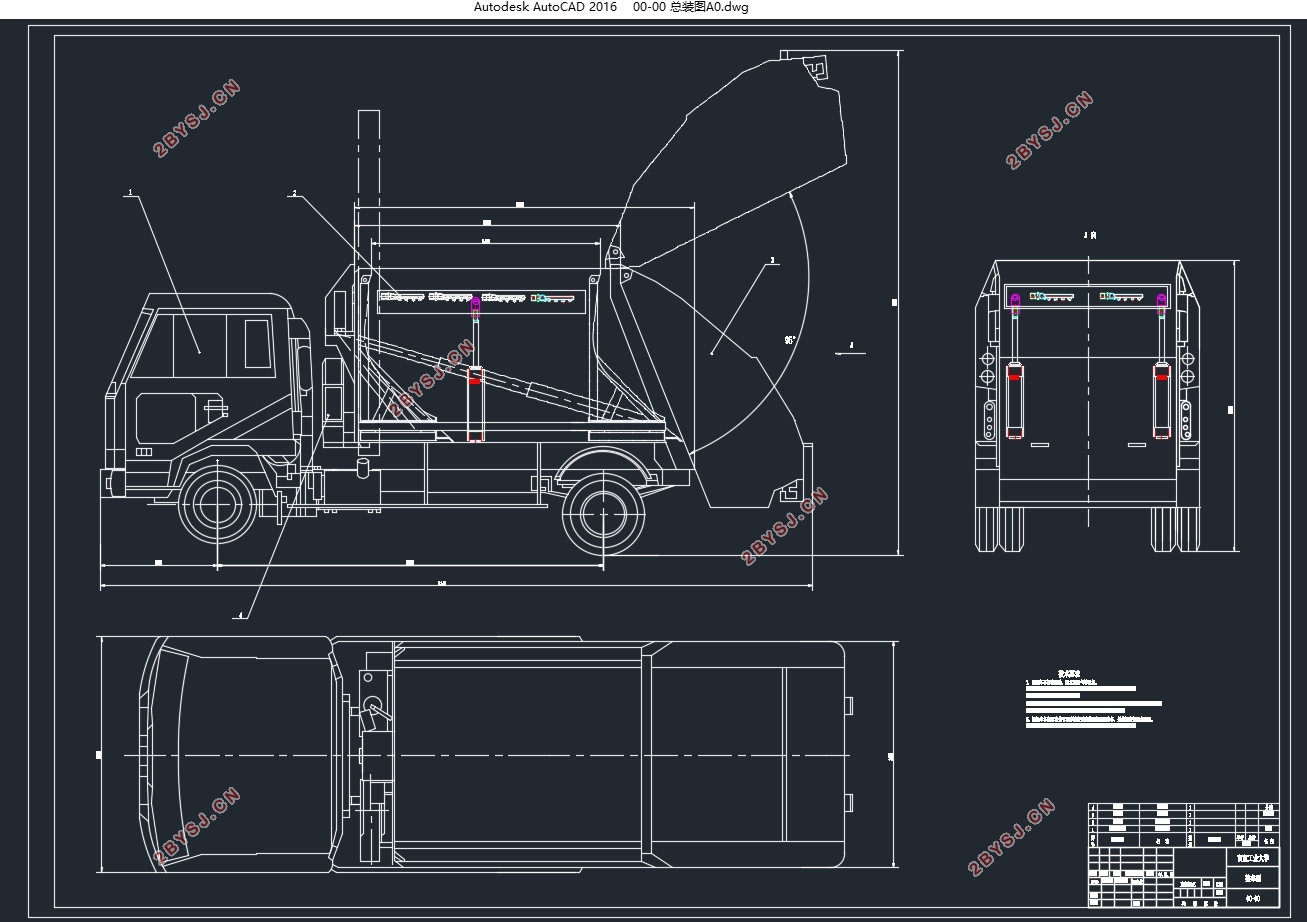Select left red cylinder in the rear view
Screen dimensions: 1307x922
[x=1015, y=402]
